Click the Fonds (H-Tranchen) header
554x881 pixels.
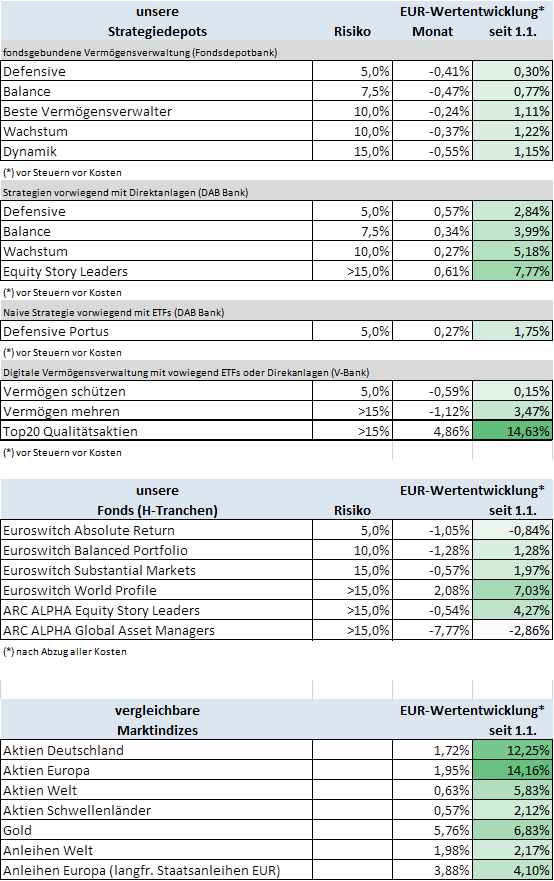point(157,510)
